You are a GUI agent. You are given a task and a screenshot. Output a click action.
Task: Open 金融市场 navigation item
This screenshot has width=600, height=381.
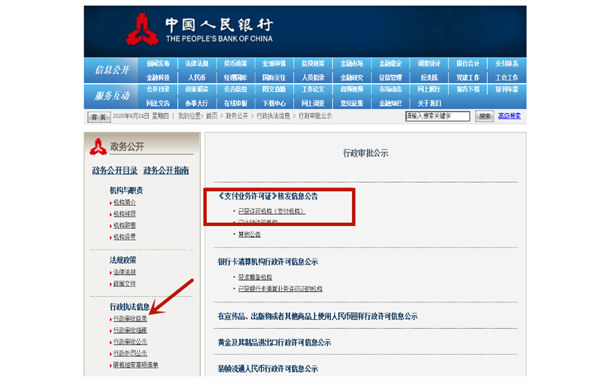(x=352, y=64)
